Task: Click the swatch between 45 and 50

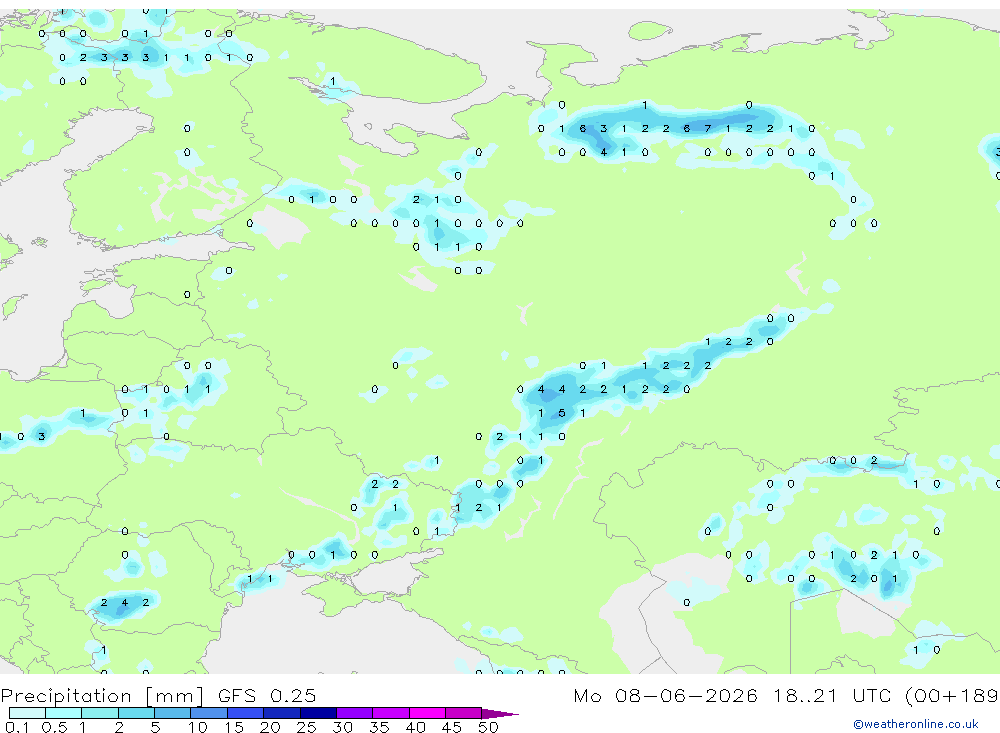Action: 463,713
